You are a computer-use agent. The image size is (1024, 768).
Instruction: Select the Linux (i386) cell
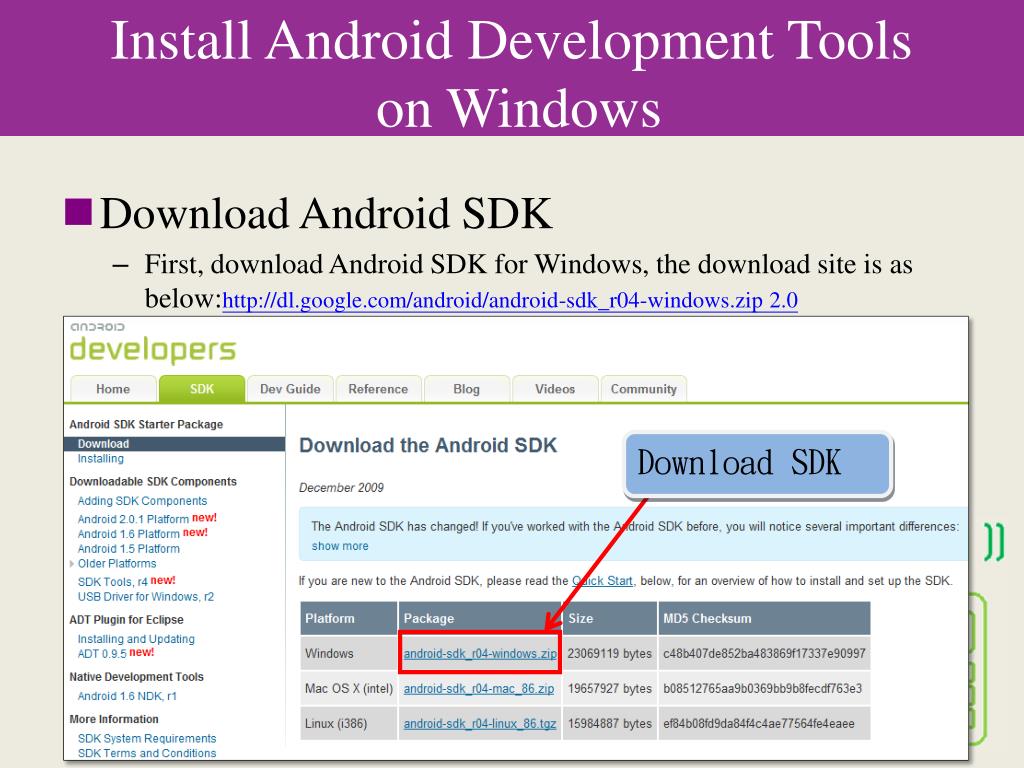(349, 724)
